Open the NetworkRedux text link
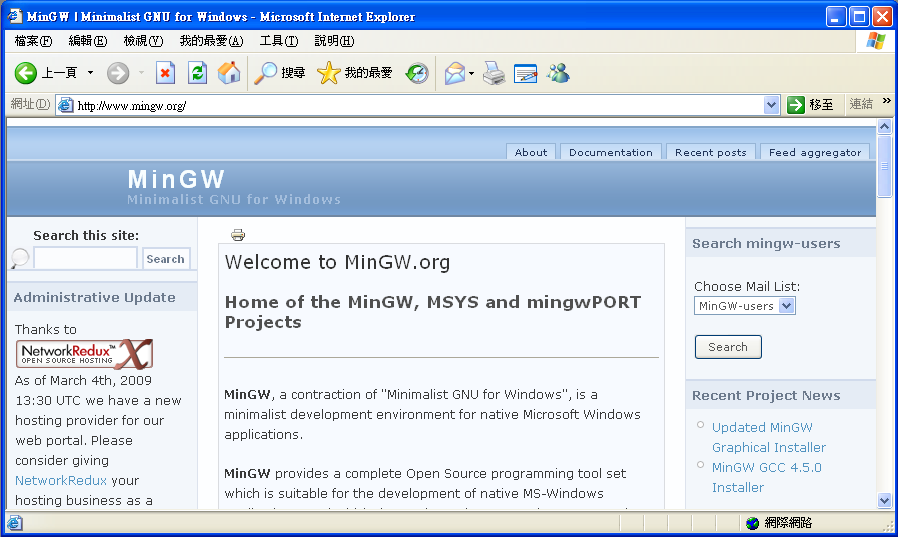898x537 pixels. (x=61, y=480)
